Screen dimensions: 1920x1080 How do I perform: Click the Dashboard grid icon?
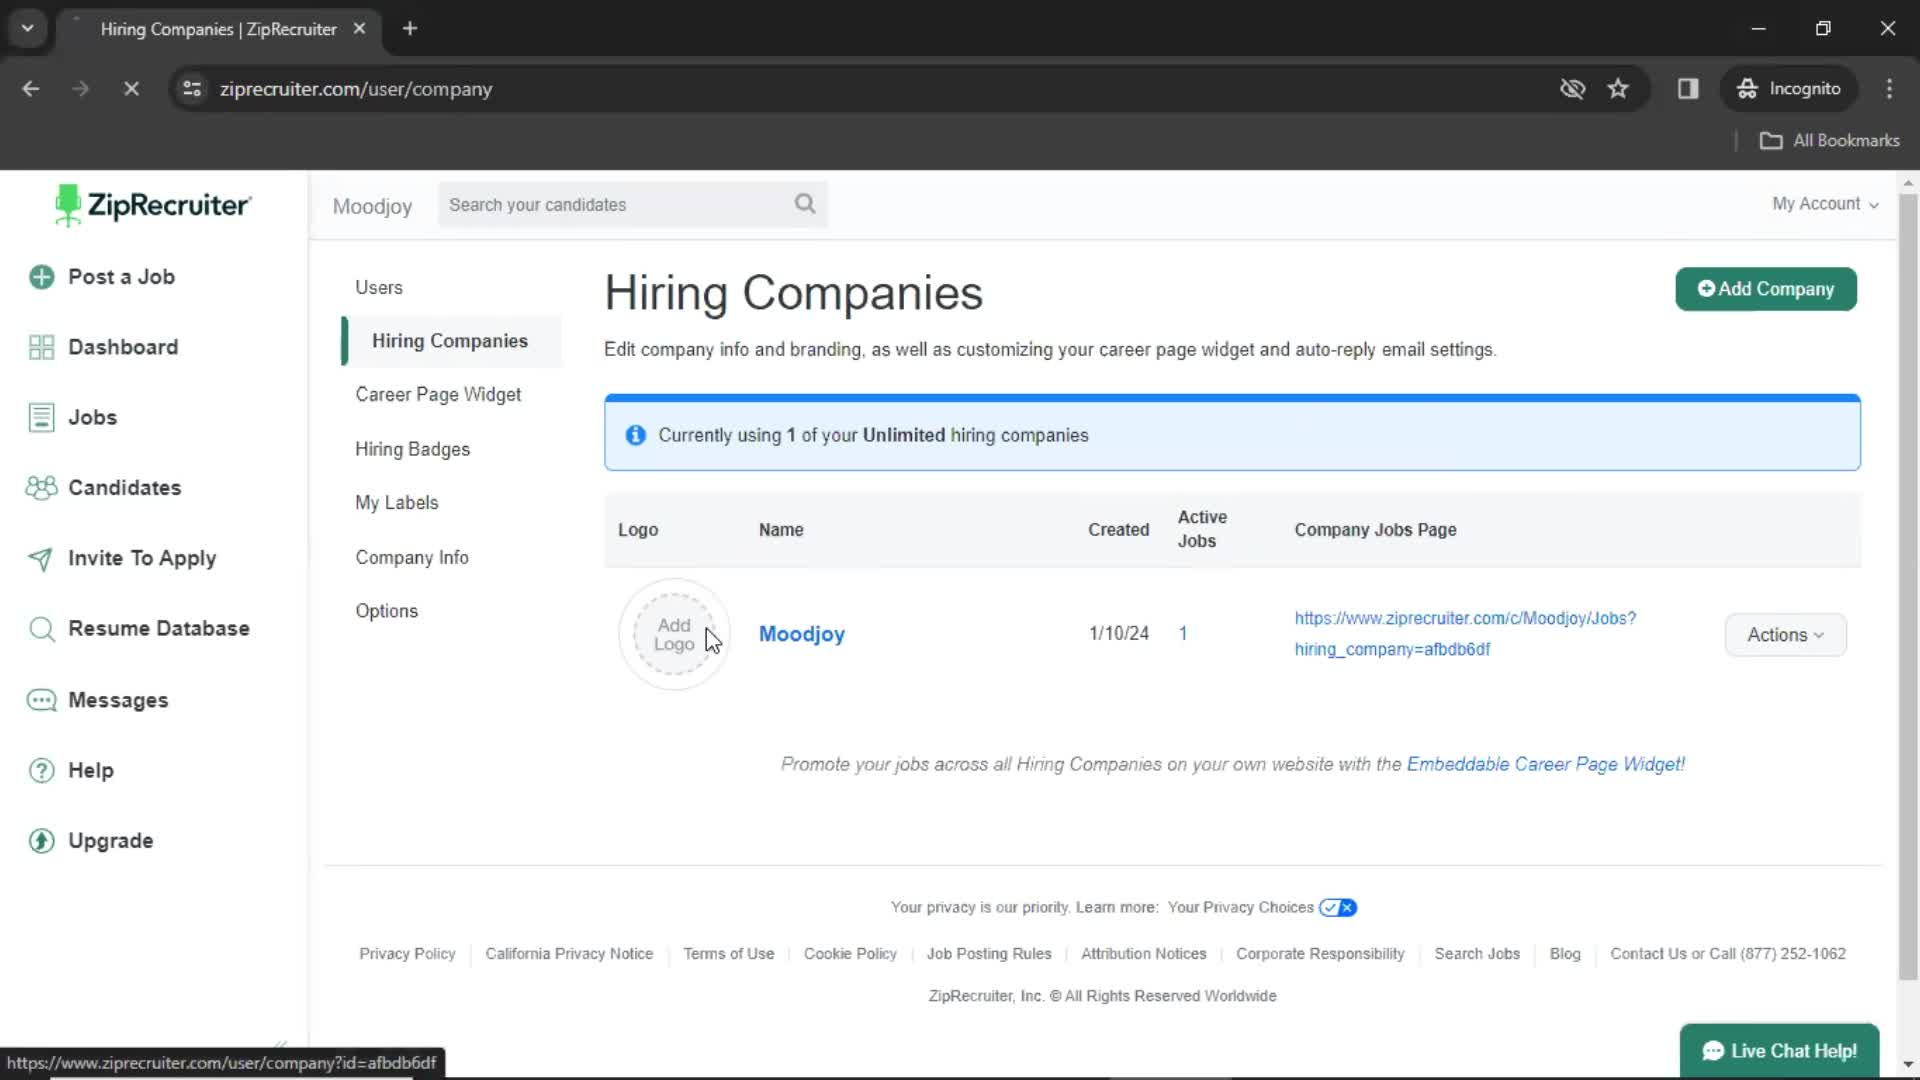41,347
